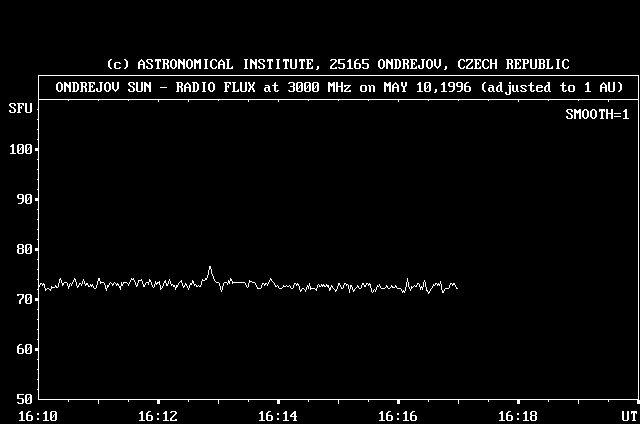Click the highest peak of the flux trace
The width and height of the screenshot is (640, 424).
[210, 267]
